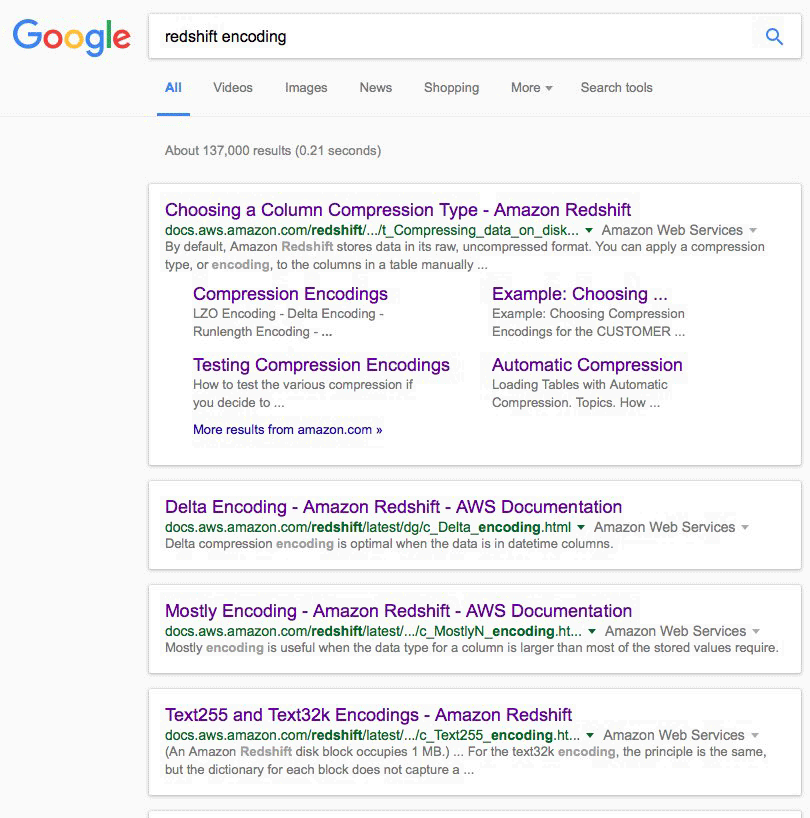Image resolution: width=810 pixels, height=818 pixels.
Task: Click the 'LZO Encoding - Delta Encoding' snippet
Action: 288,322
